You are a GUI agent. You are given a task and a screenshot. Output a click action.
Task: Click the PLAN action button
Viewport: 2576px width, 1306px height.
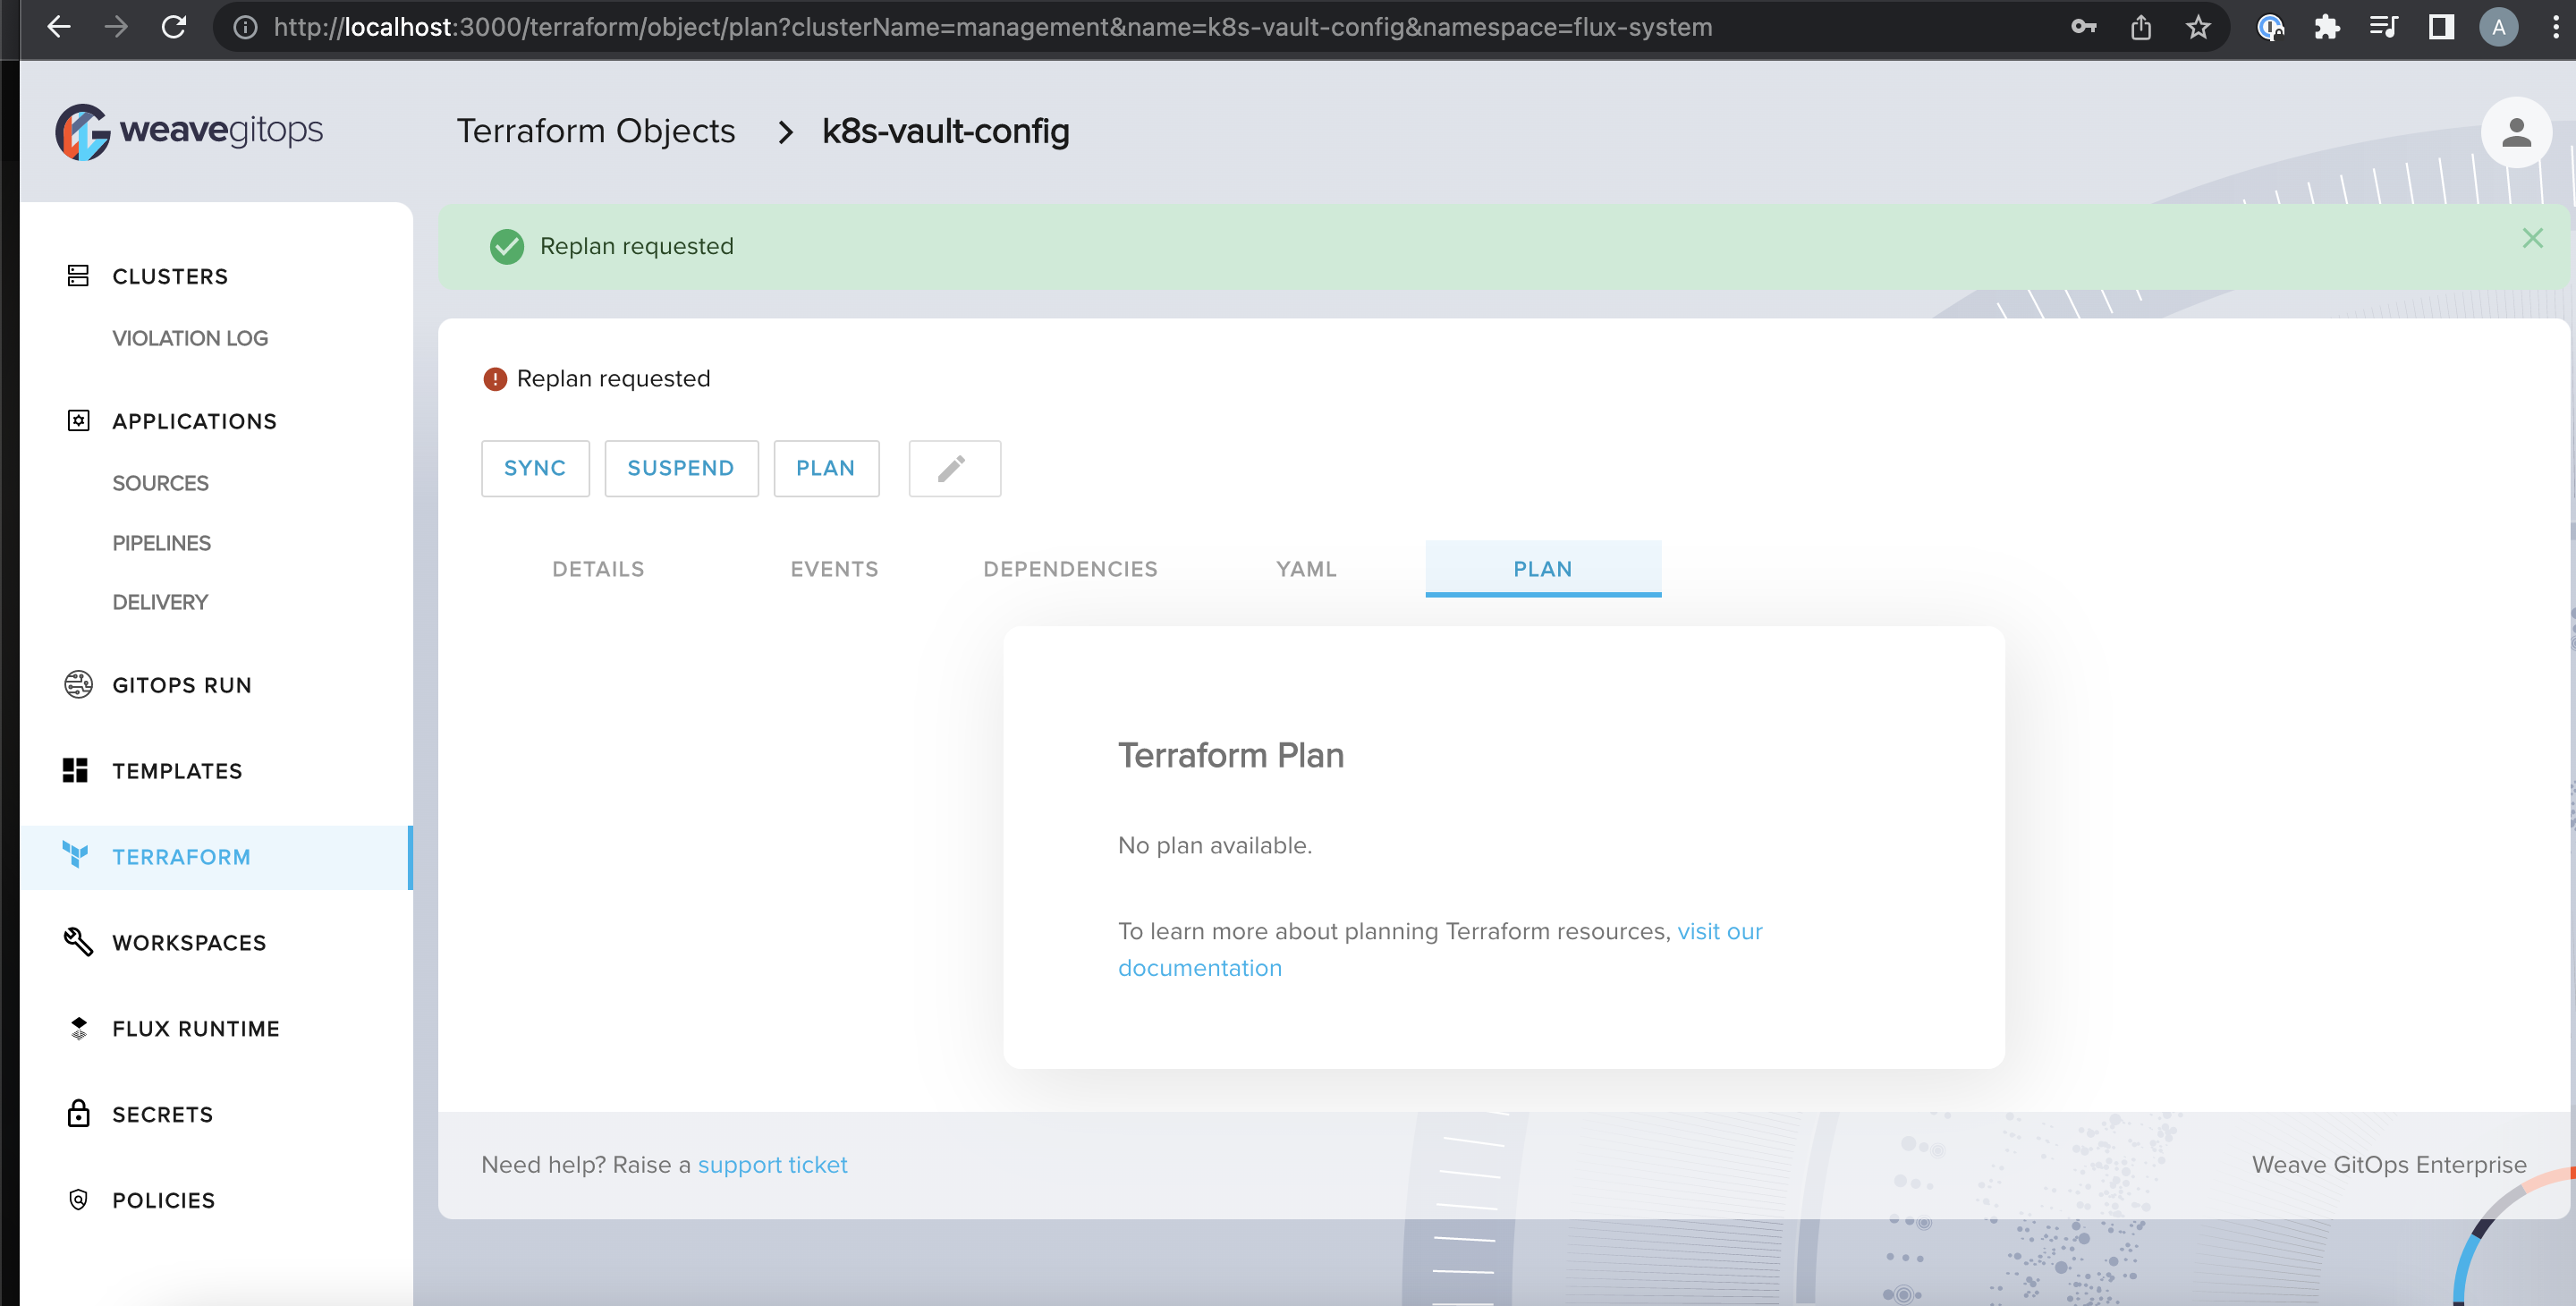click(826, 468)
